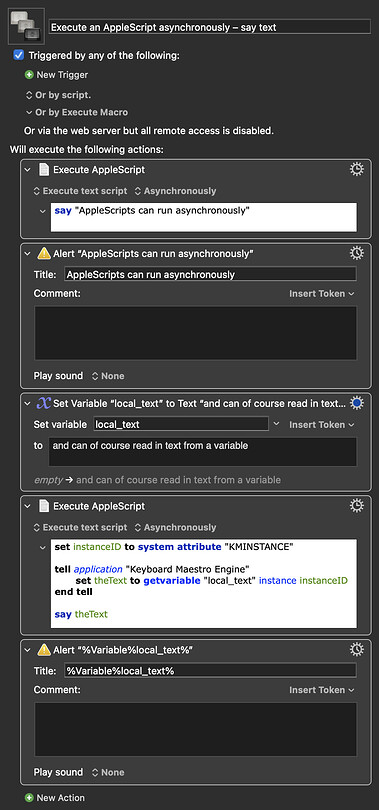Click the 'to' text value area

tap(202, 452)
